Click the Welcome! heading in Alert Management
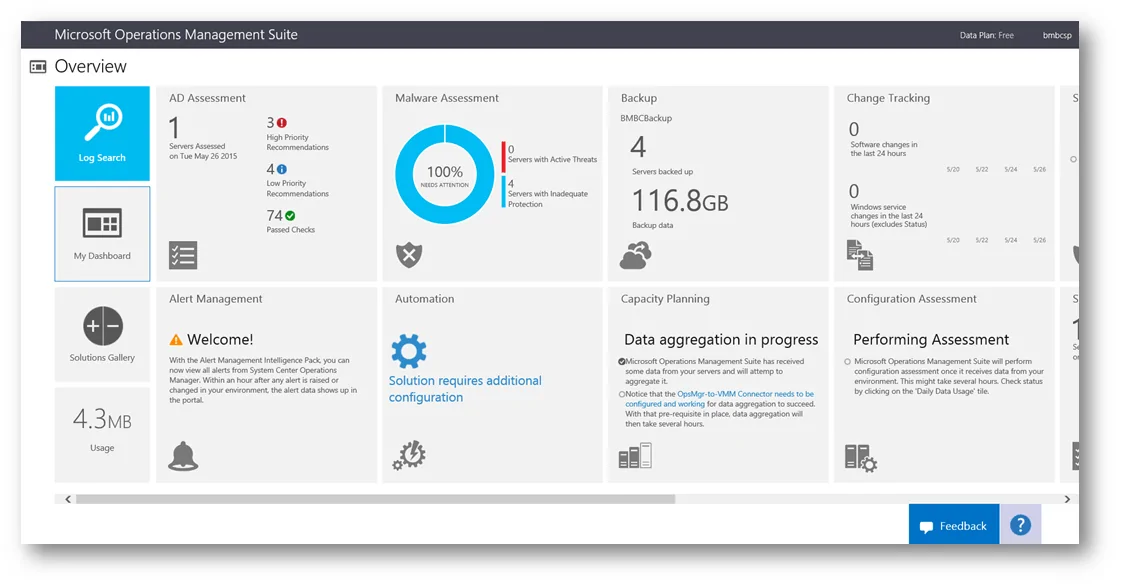 click(x=220, y=339)
